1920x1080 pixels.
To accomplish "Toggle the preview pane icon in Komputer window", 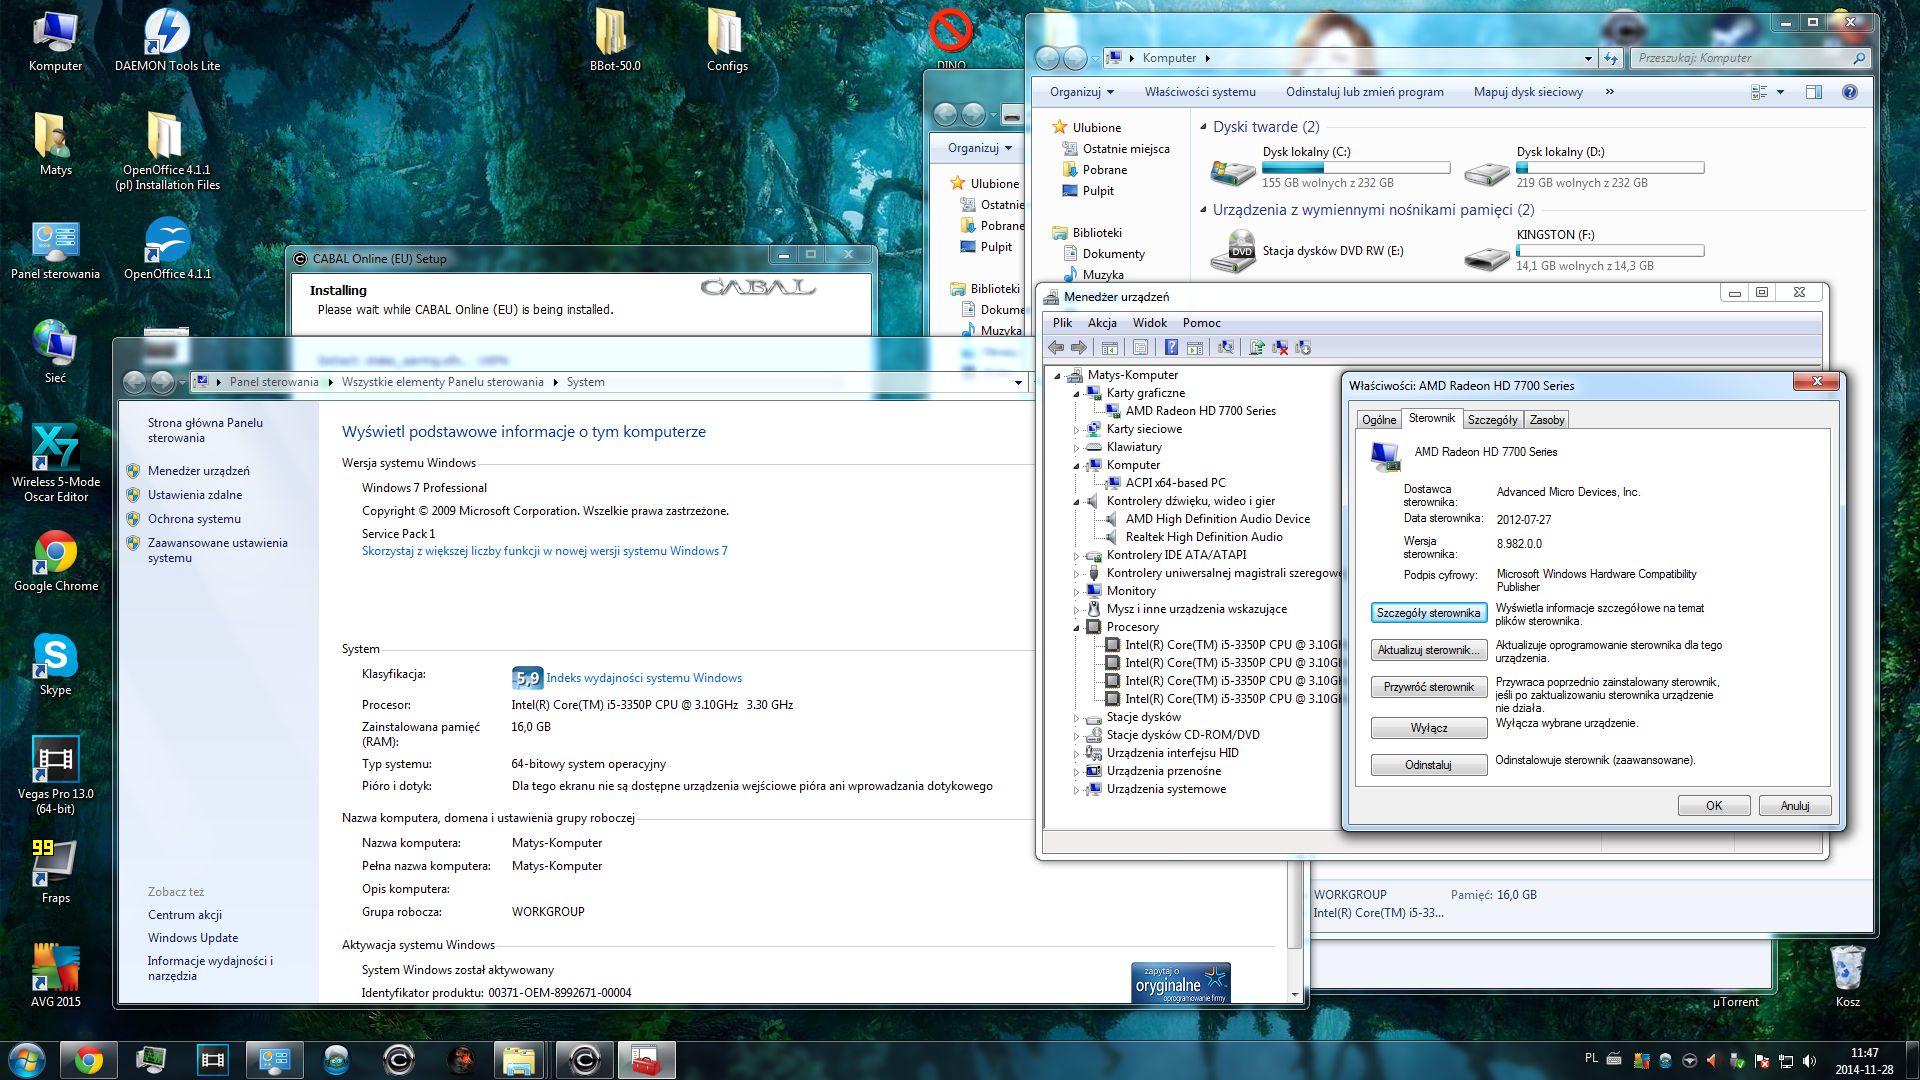I will click(1813, 92).
